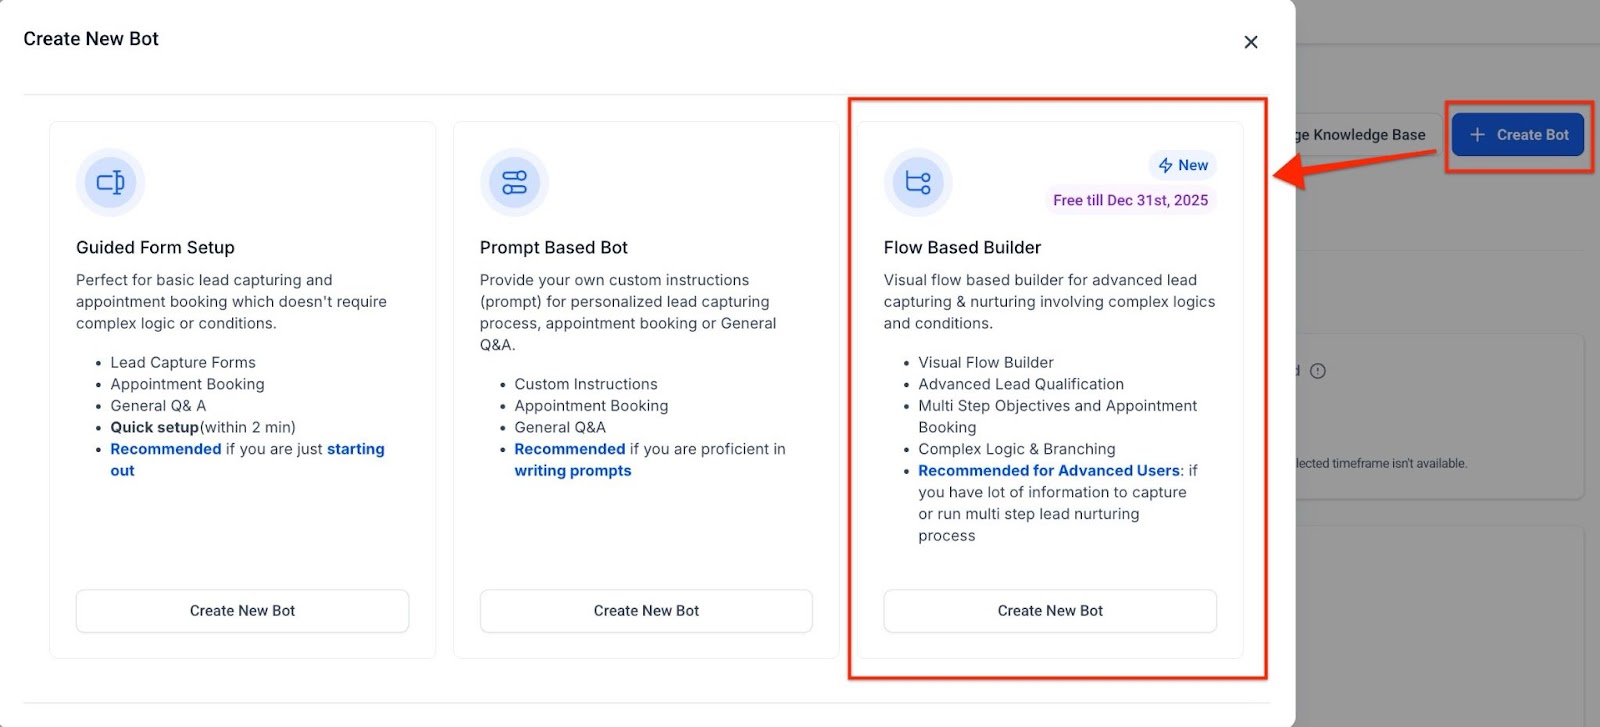Click the Visual Flow Builder bullet item
Viewport: 1600px width, 727px height.
click(986, 362)
